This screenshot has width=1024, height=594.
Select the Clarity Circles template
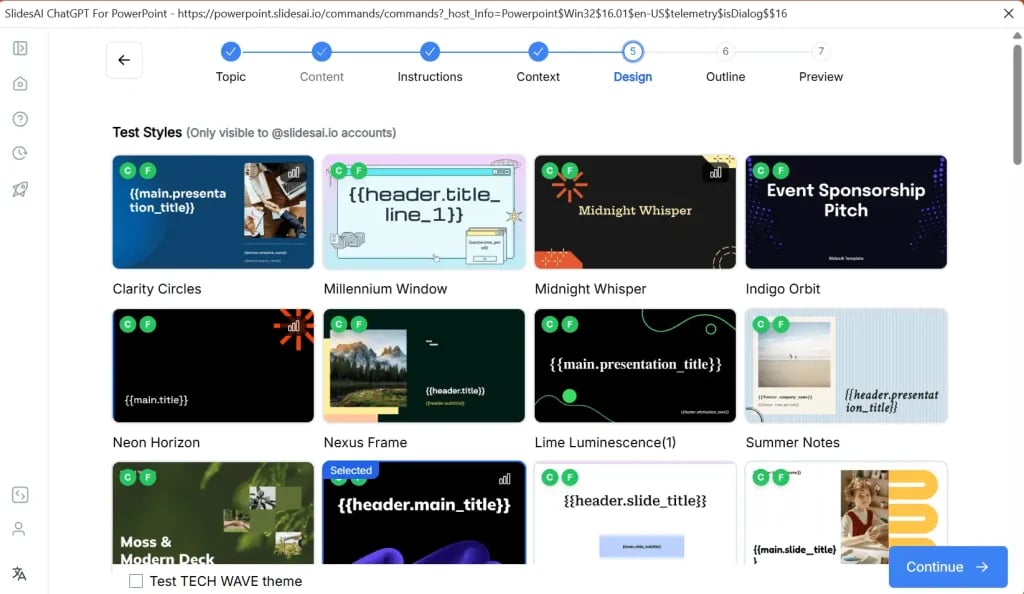212,211
